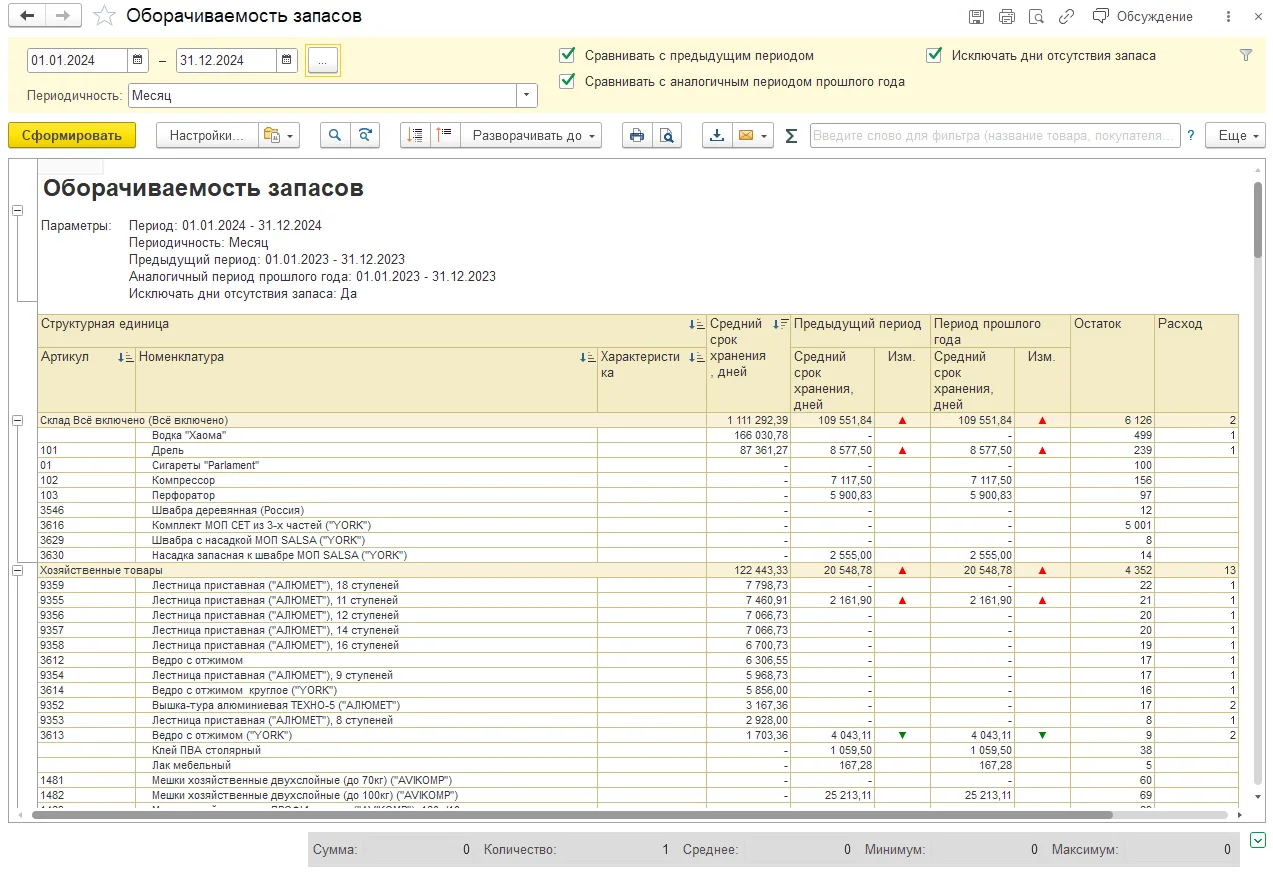Image resolution: width=1273 pixels, height=874 pixels.
Task: Open the 'Еще' dropdown menu
Action: coord(1236,136)
